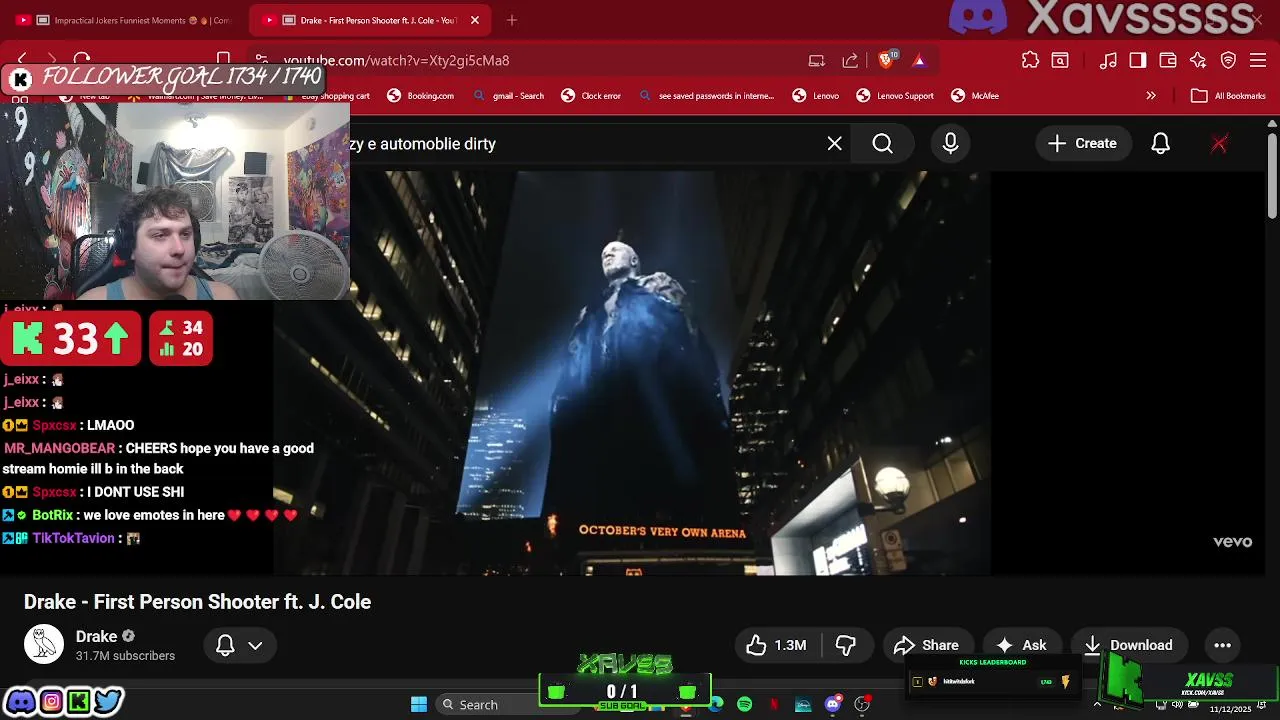Open YouTube notifications bell

pos(1160,144)
